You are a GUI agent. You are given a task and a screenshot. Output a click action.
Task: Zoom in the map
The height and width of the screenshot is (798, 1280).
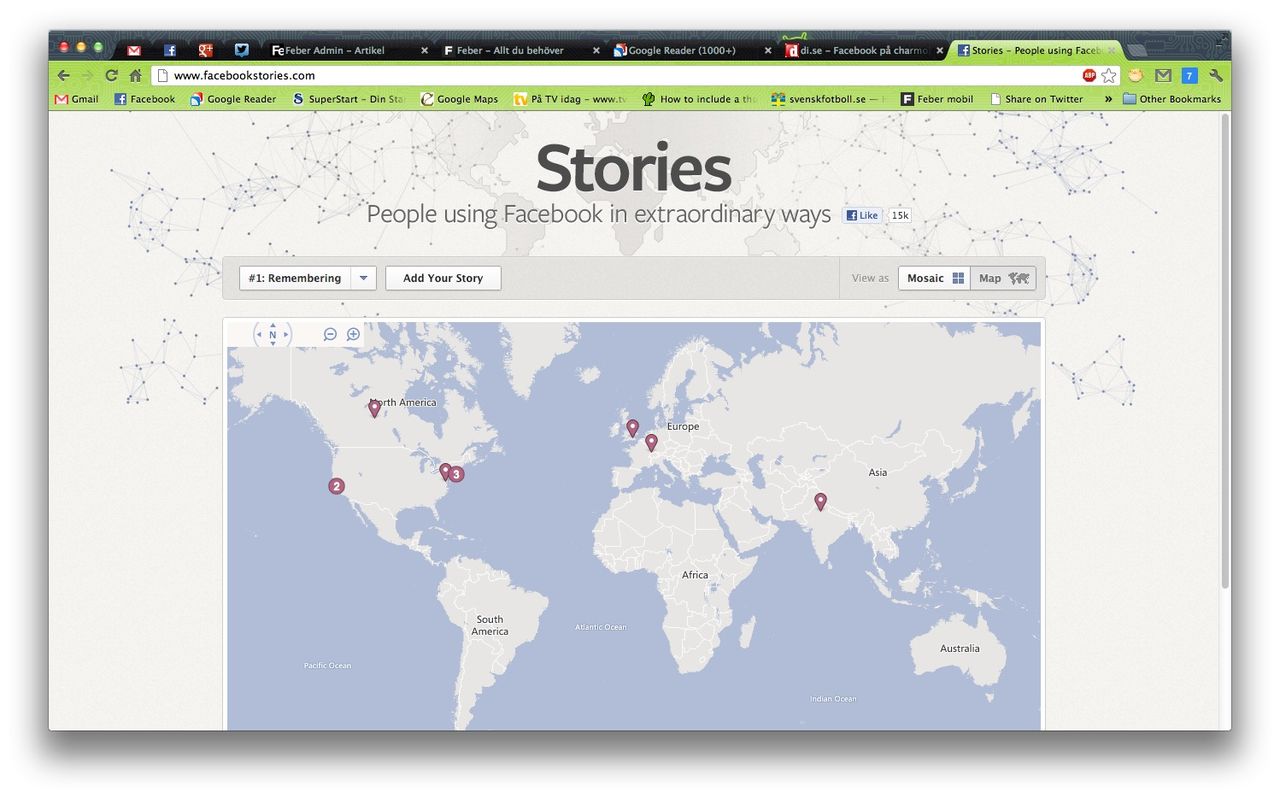coord(353,334)
